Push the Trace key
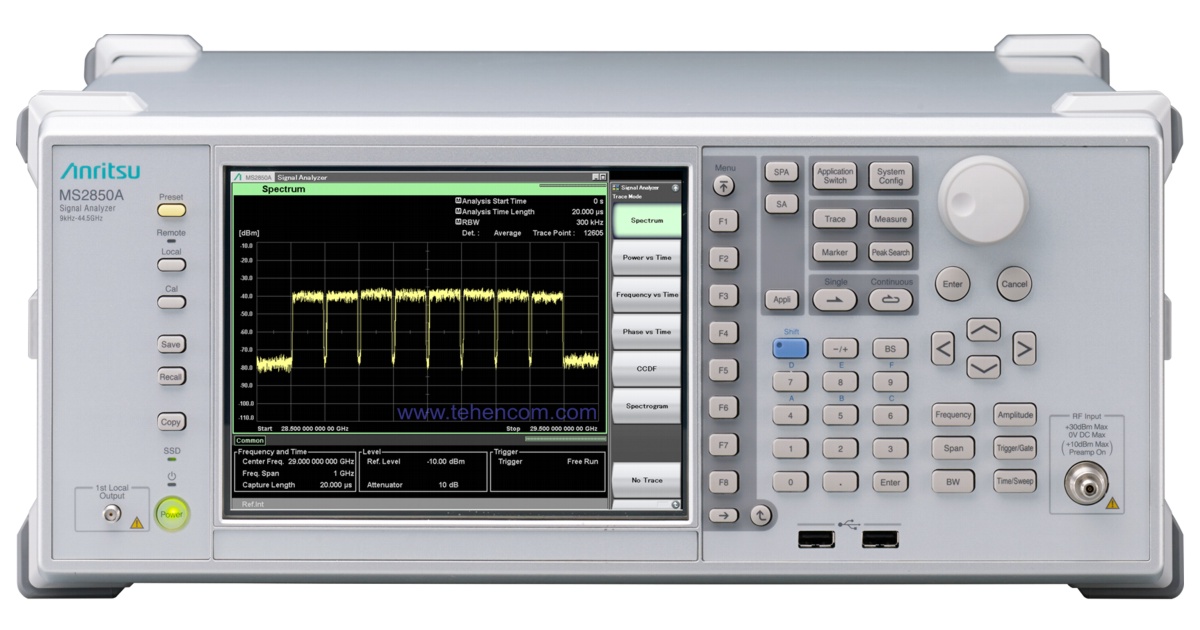The height and width of the screenshot is (630, 1200). (835, 219)
